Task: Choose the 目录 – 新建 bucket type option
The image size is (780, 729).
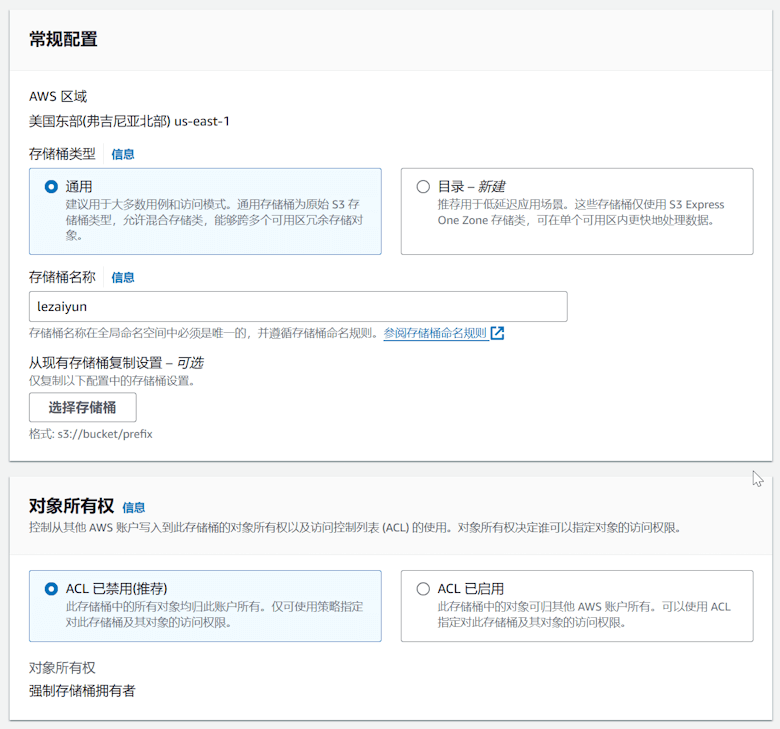Action: pos(423,186)
